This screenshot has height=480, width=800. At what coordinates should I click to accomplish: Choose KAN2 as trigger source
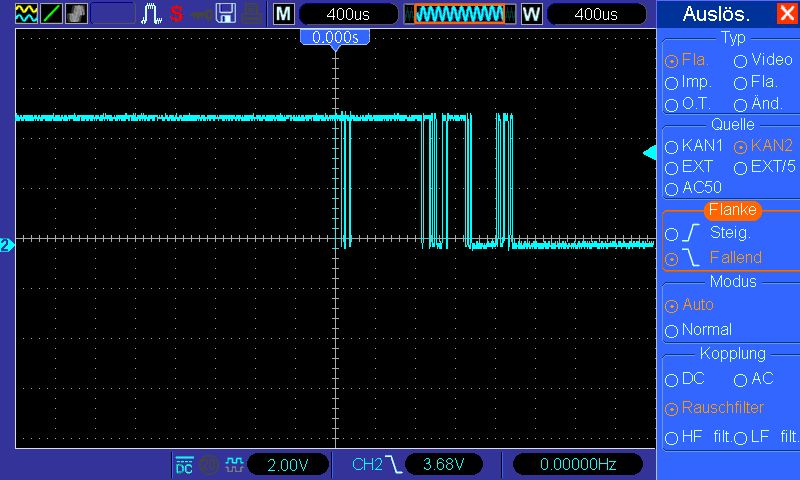(763, 146)
